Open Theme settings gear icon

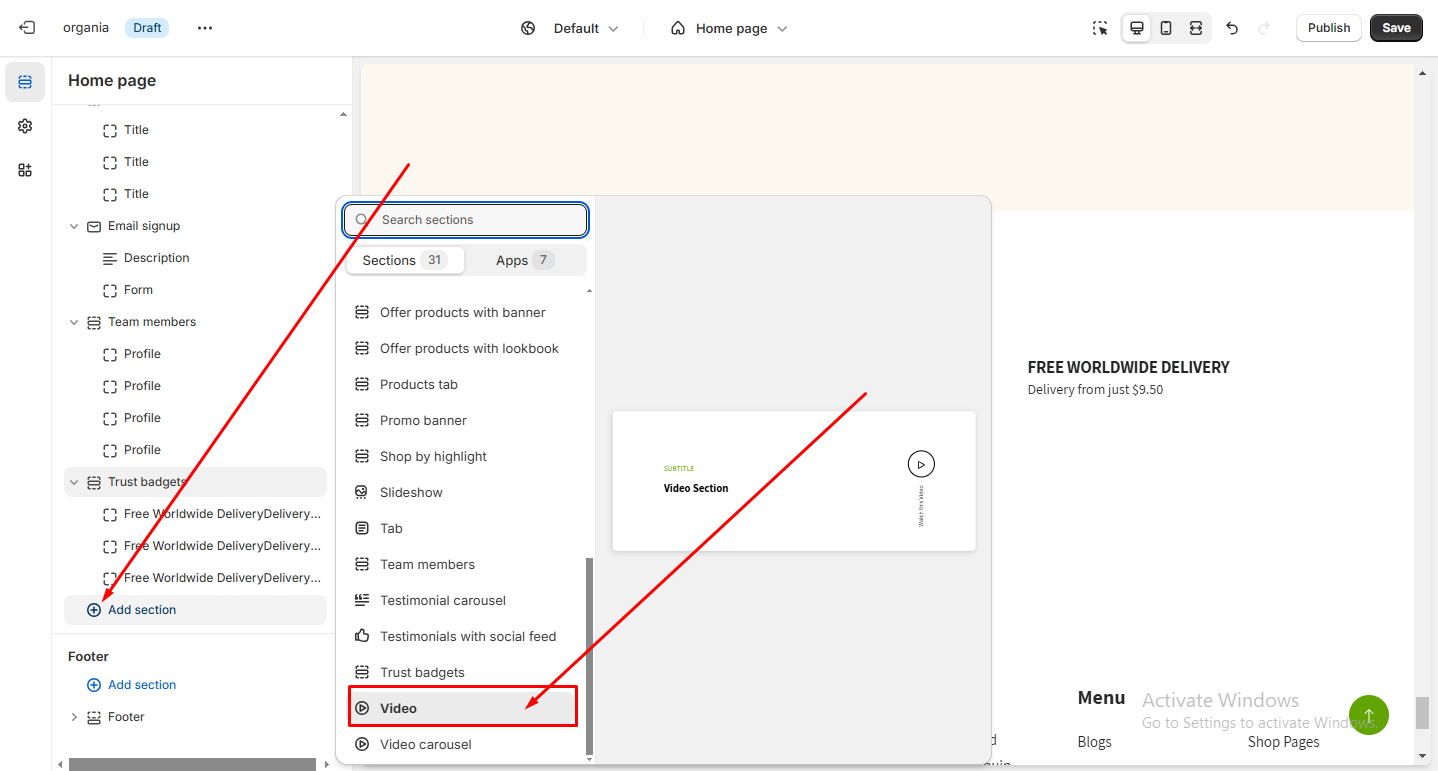tap(25, 126)
